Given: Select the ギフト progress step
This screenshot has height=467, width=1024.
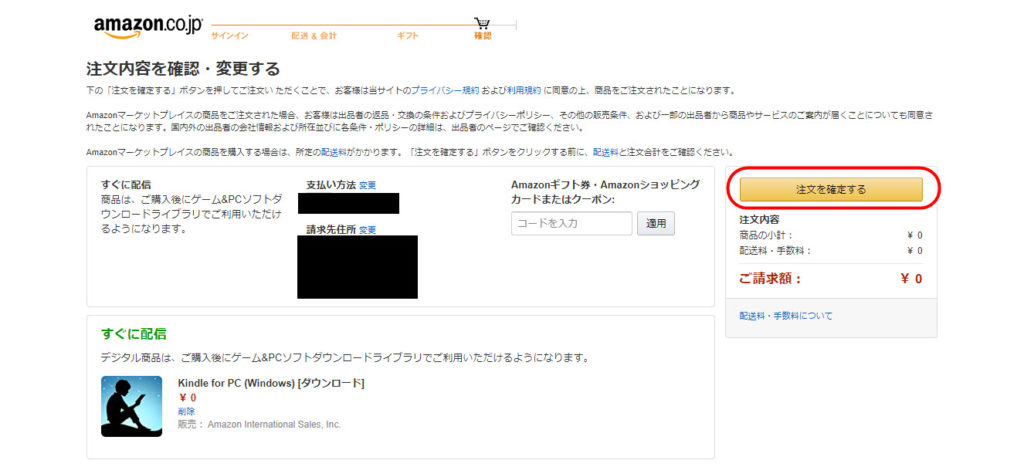Looking at the screenshot, I should click(408, 36).
